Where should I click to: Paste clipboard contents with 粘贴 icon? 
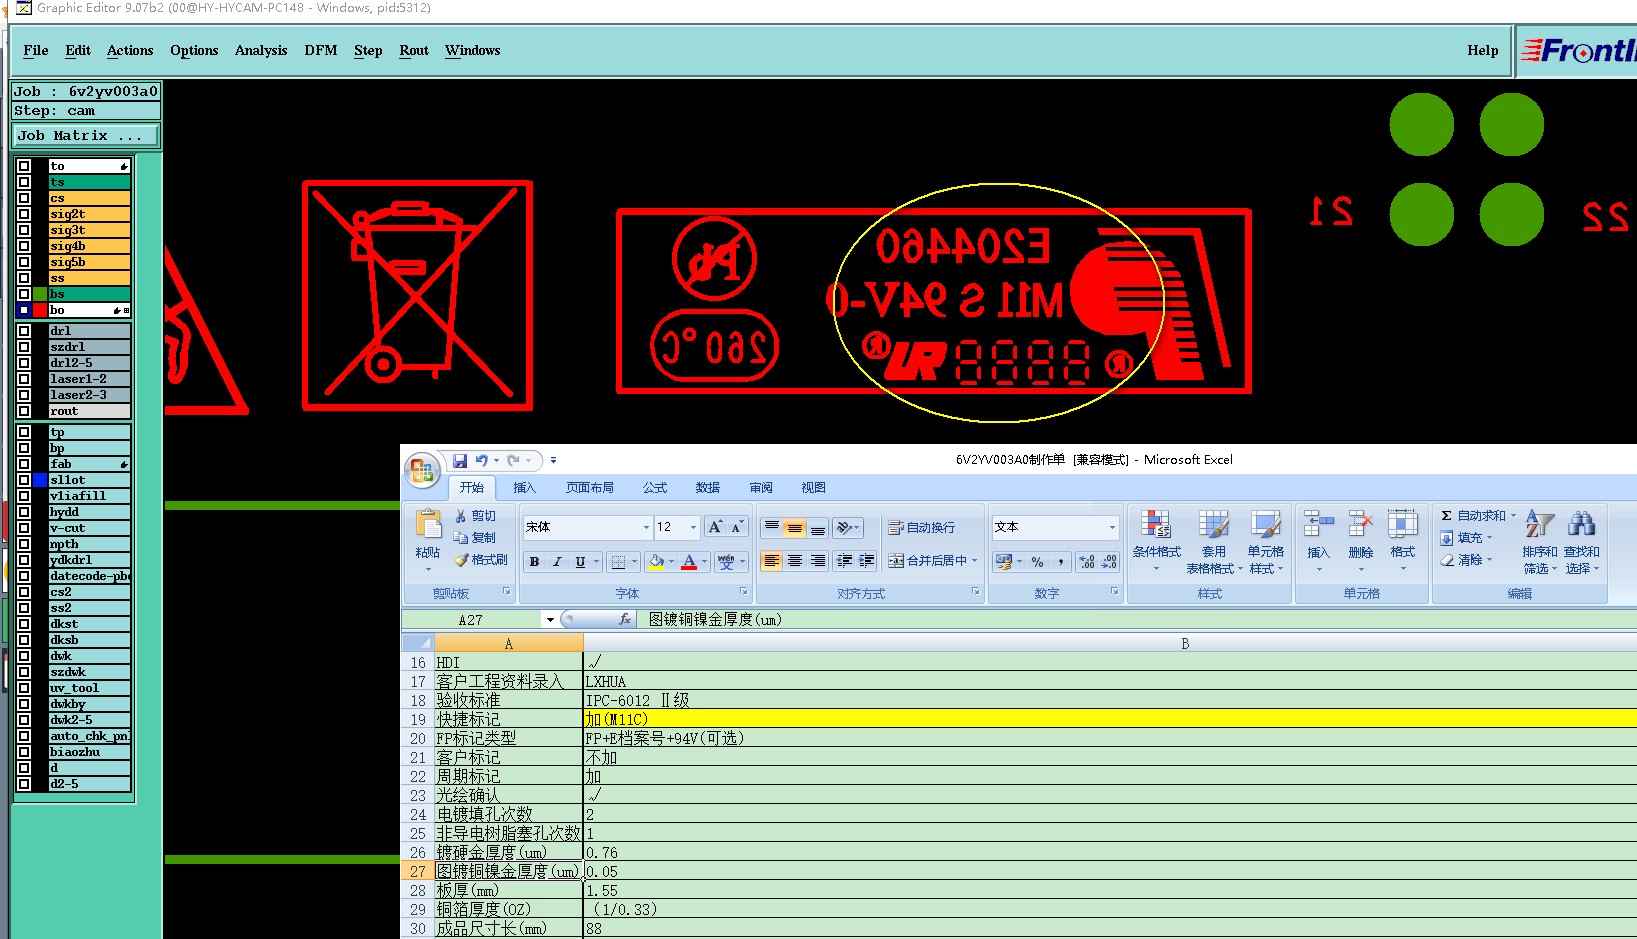tap(428, 524)
